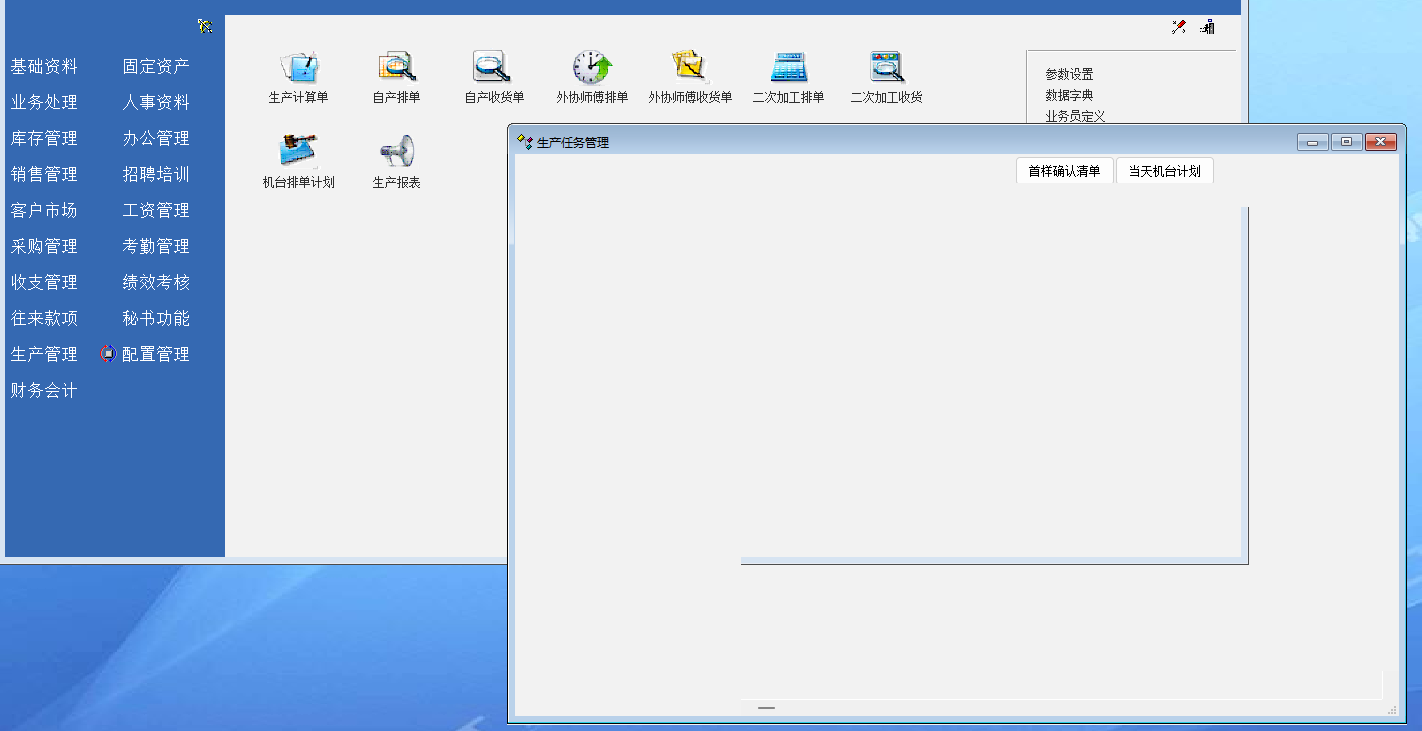Open the 数据字典 link
The width and height of the screenshot is (1422, 731).
point(1069,95)
